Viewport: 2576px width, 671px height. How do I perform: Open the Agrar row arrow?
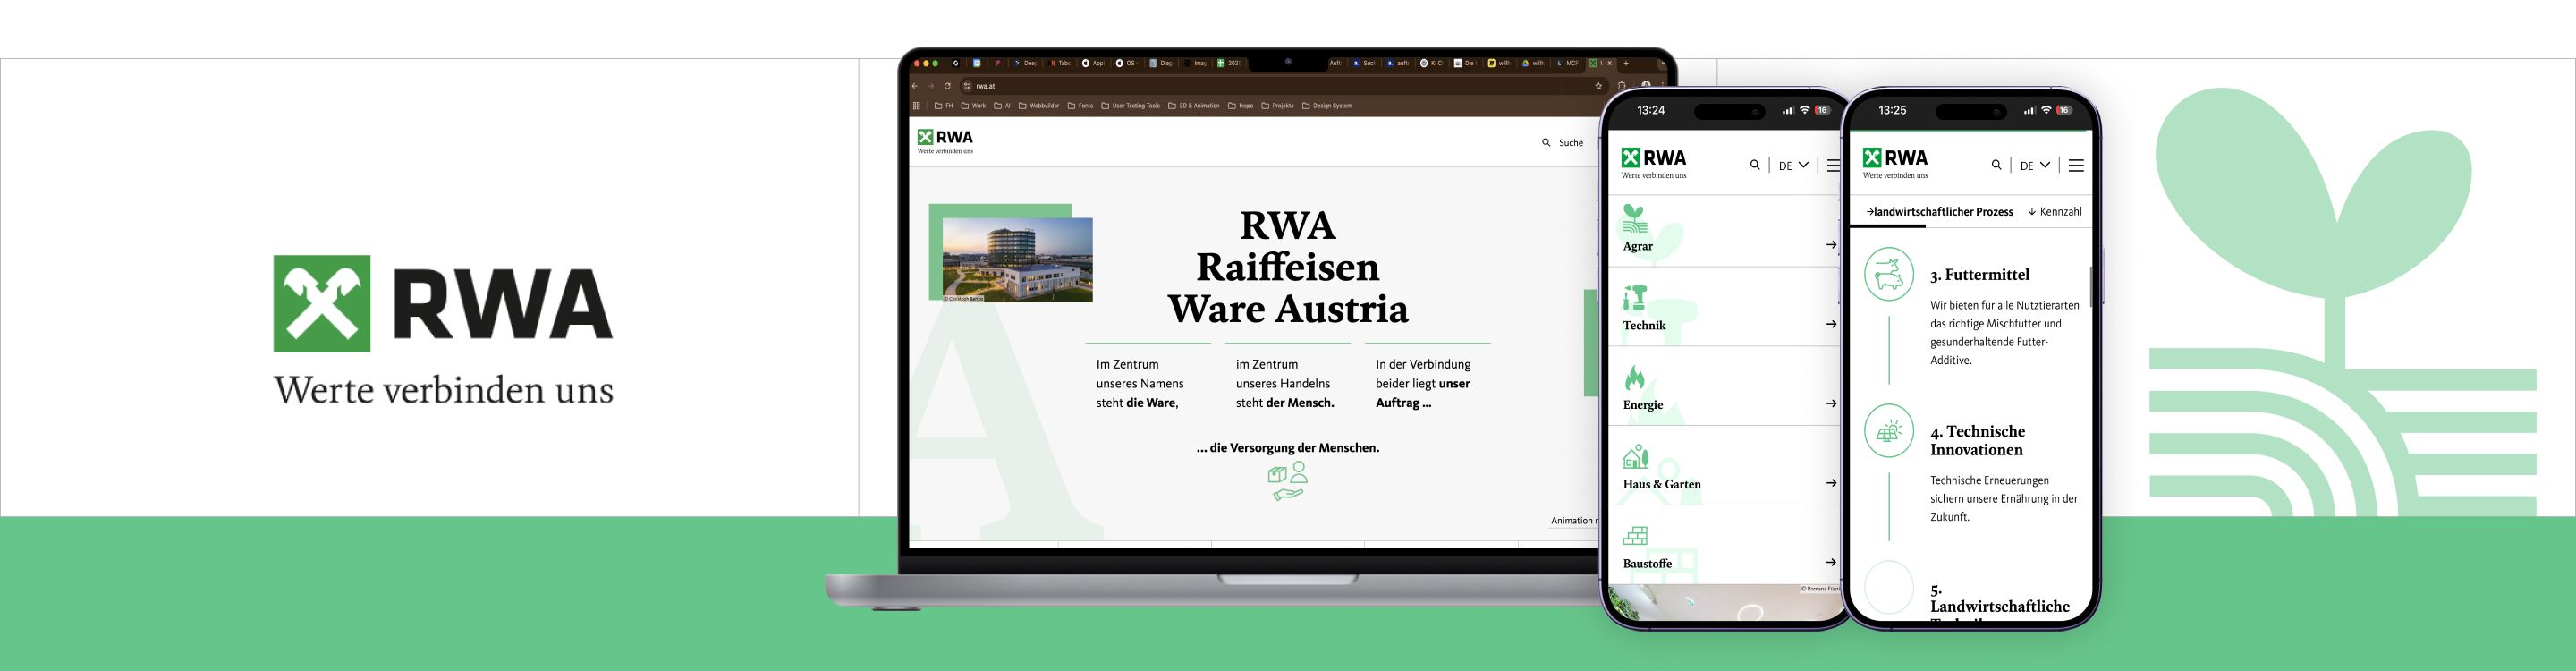[x=1831, y=245]
